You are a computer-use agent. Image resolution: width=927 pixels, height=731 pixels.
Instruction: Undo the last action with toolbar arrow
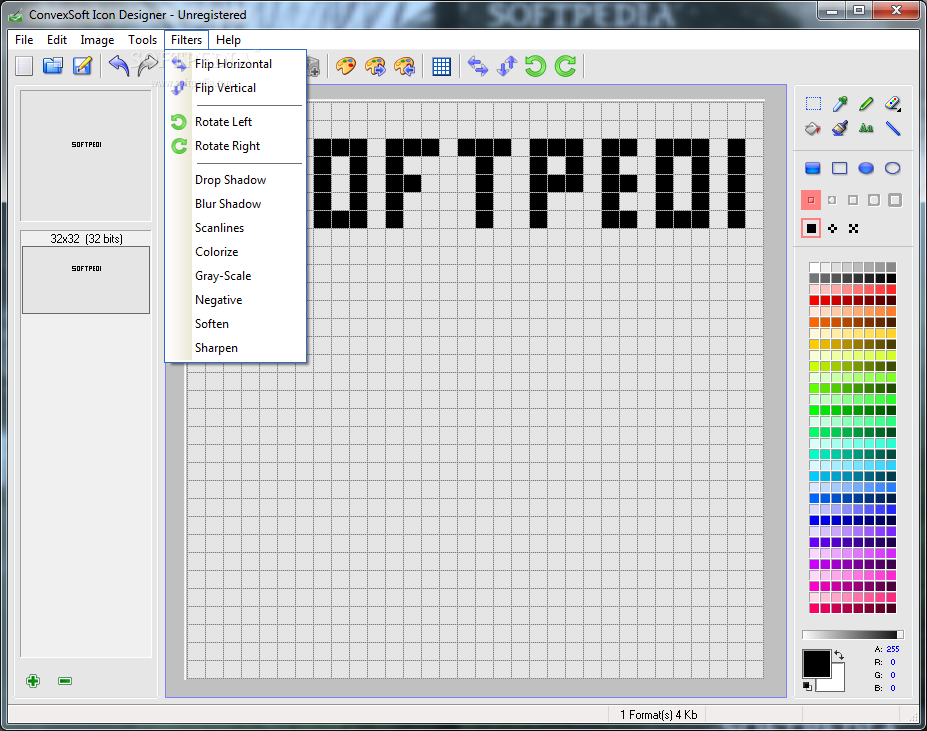click(119, 66)
